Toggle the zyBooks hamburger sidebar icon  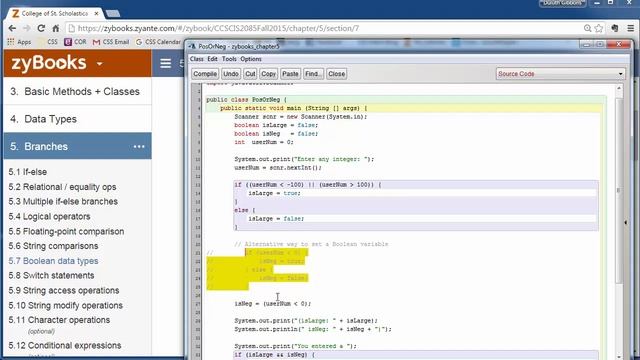[x=165, y=63]
